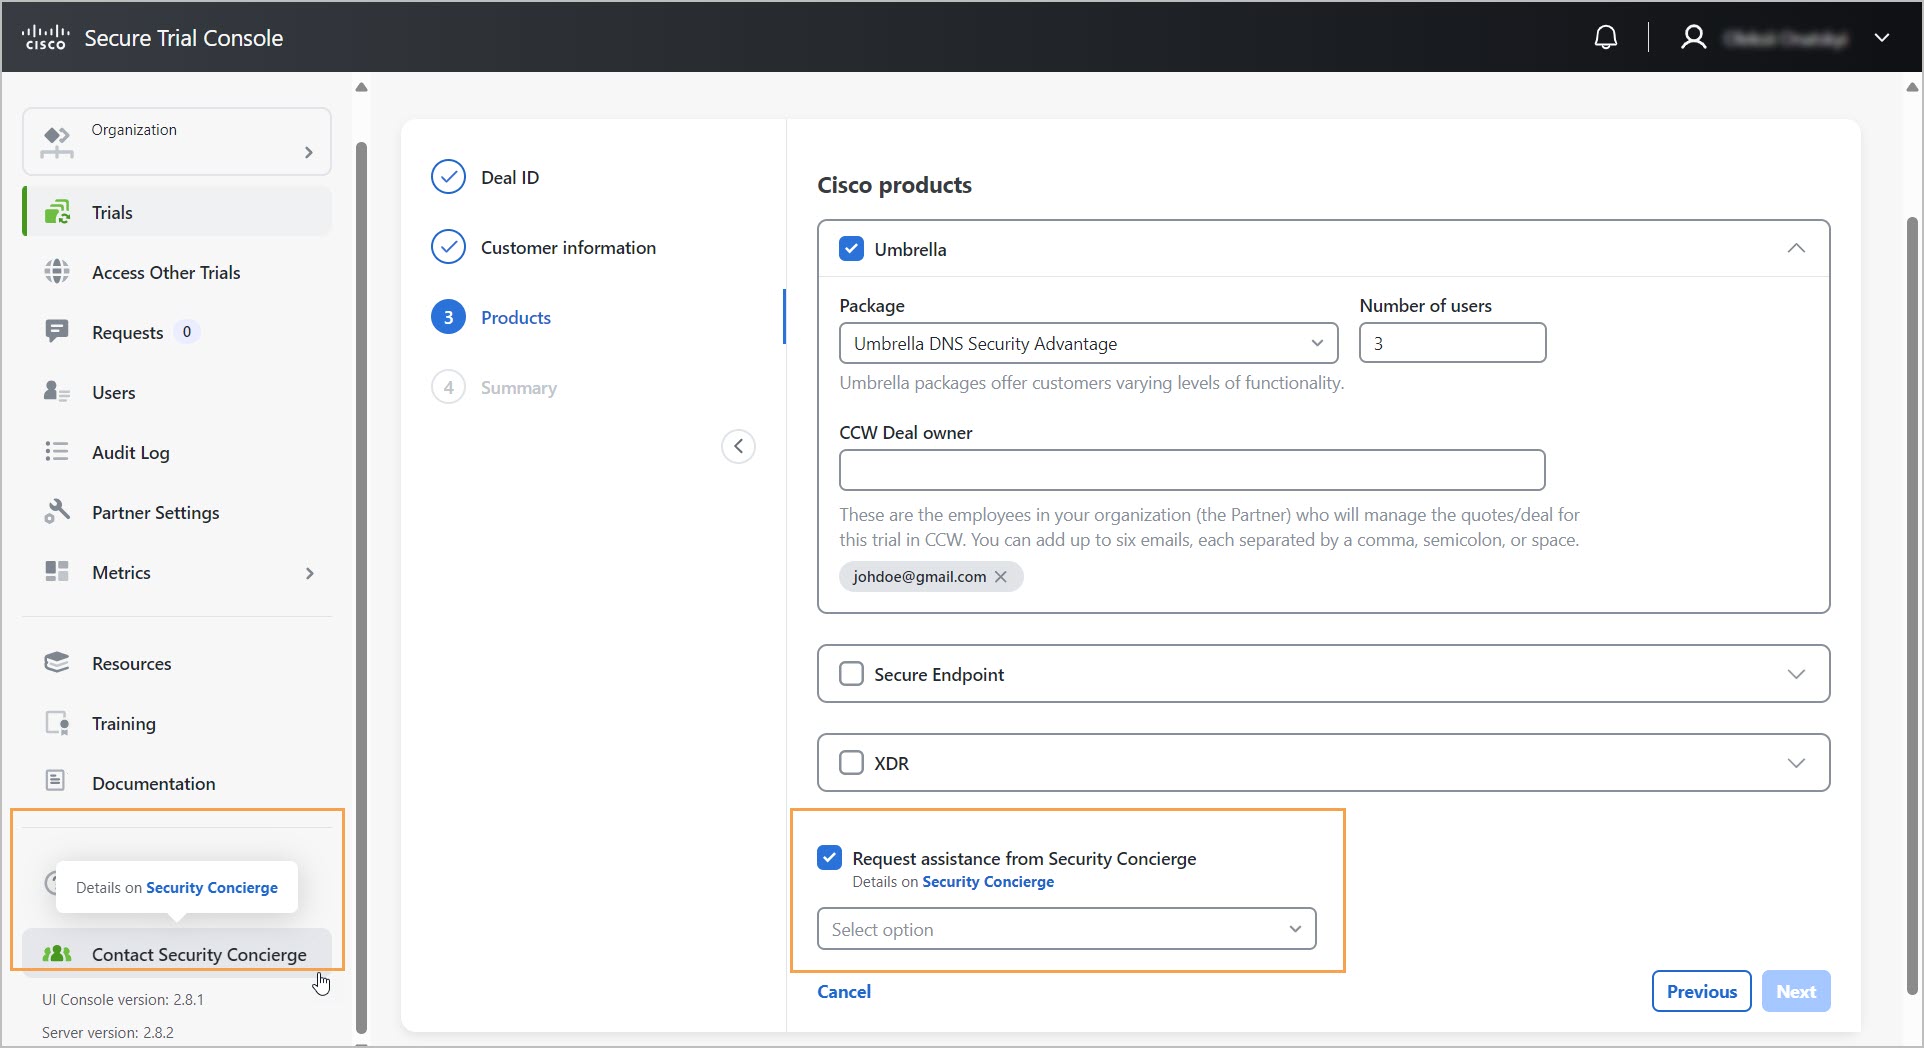Screen dimensions: 1924x1048
Task: Click the Next button
Action: [x=1796, y=991]
